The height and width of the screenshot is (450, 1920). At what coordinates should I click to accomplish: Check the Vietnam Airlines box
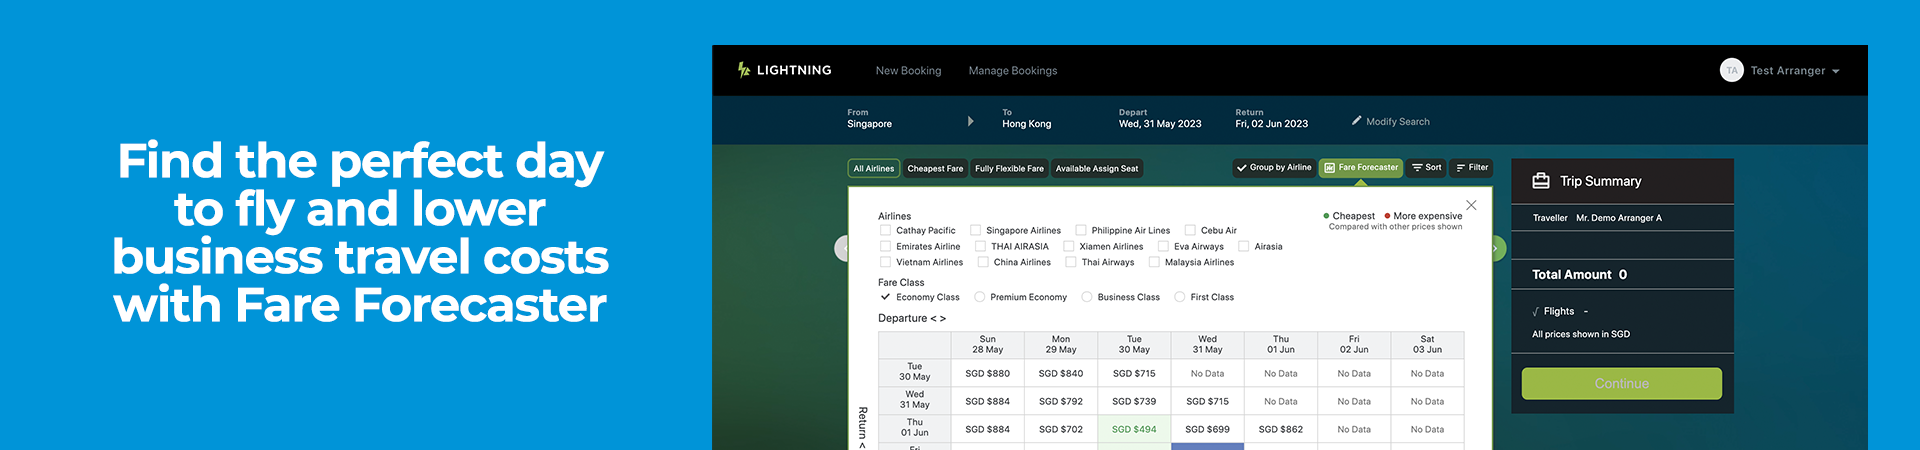tap(885, 262)
